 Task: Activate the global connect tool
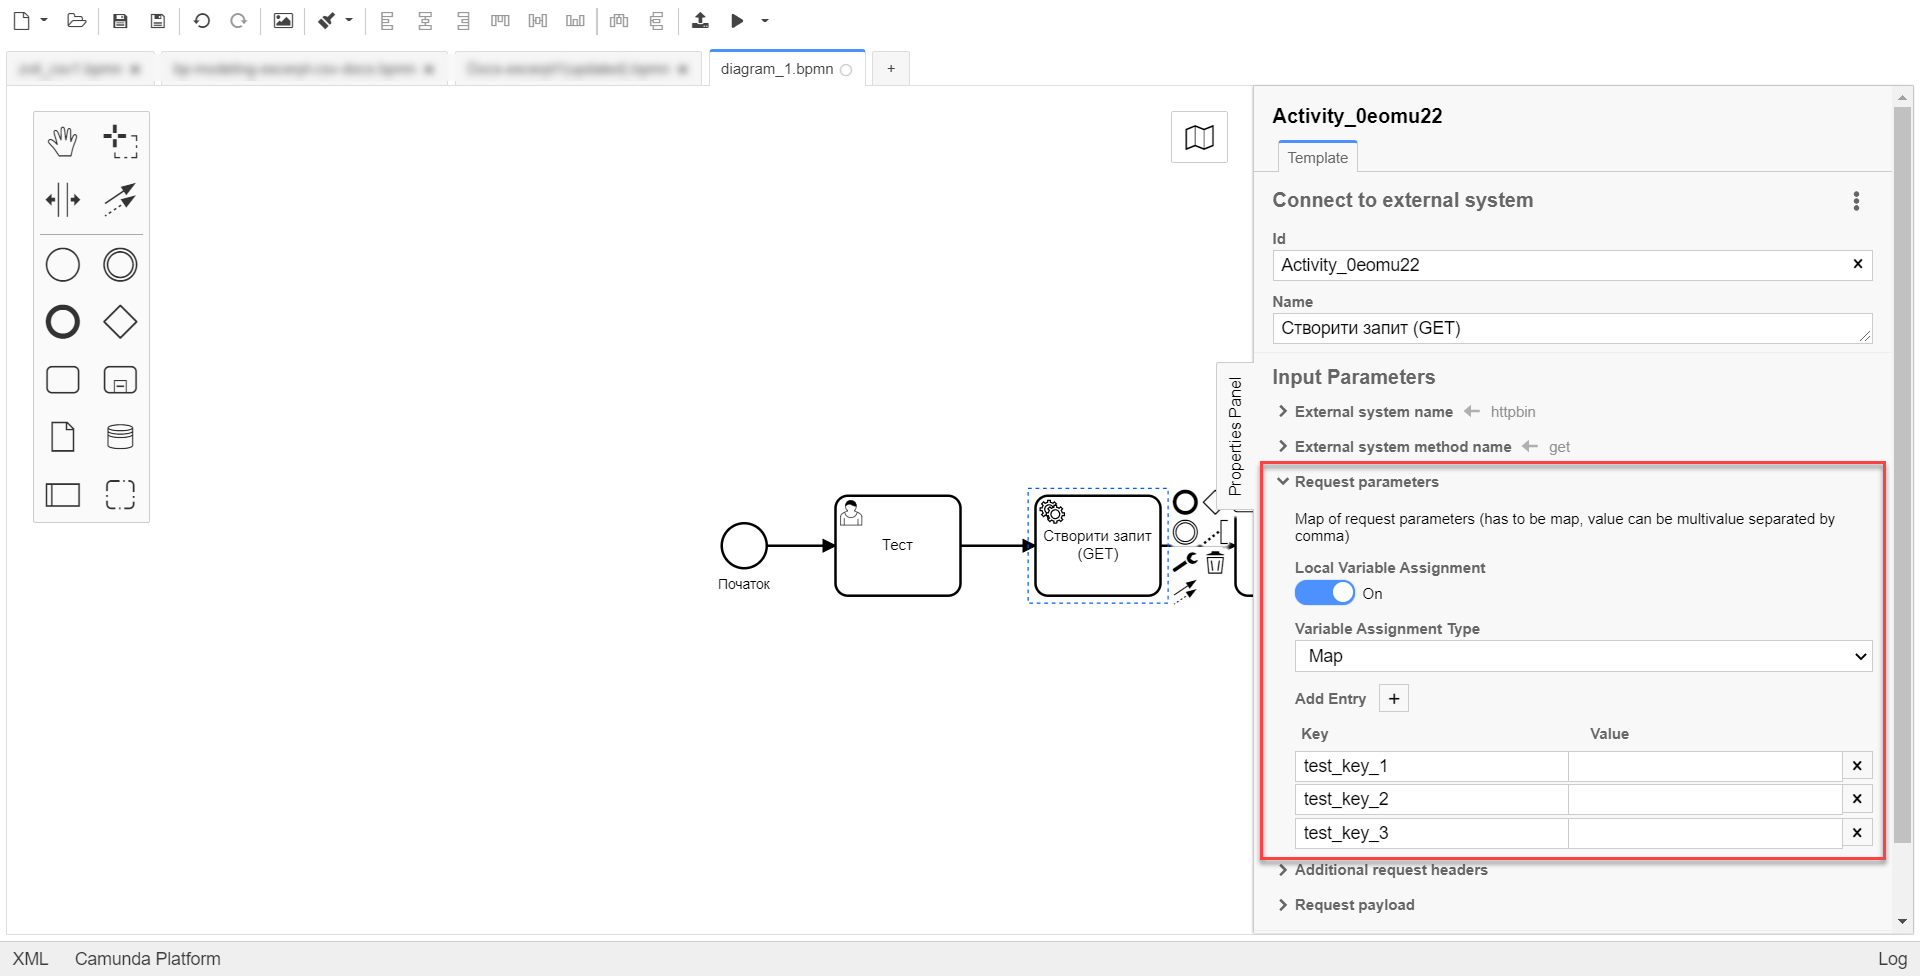(x=120, y=199)
